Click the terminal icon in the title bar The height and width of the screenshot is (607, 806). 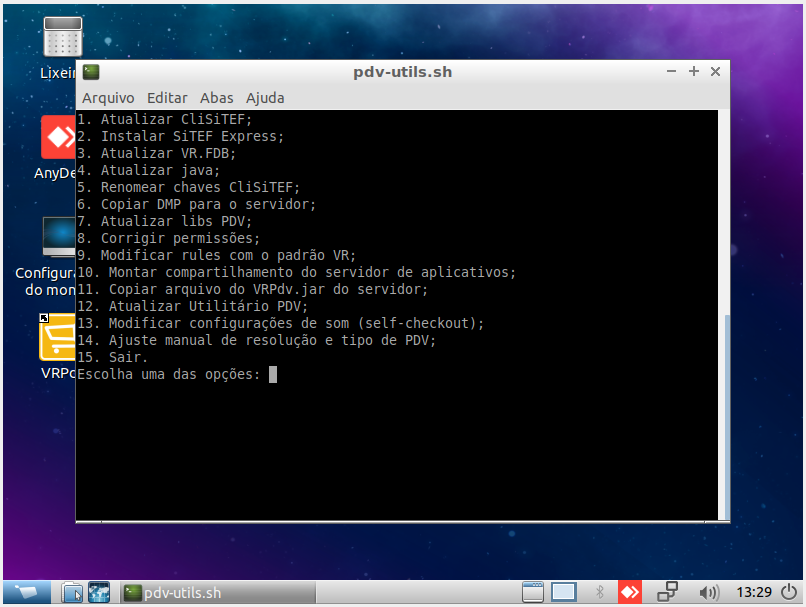click(91, 72)
